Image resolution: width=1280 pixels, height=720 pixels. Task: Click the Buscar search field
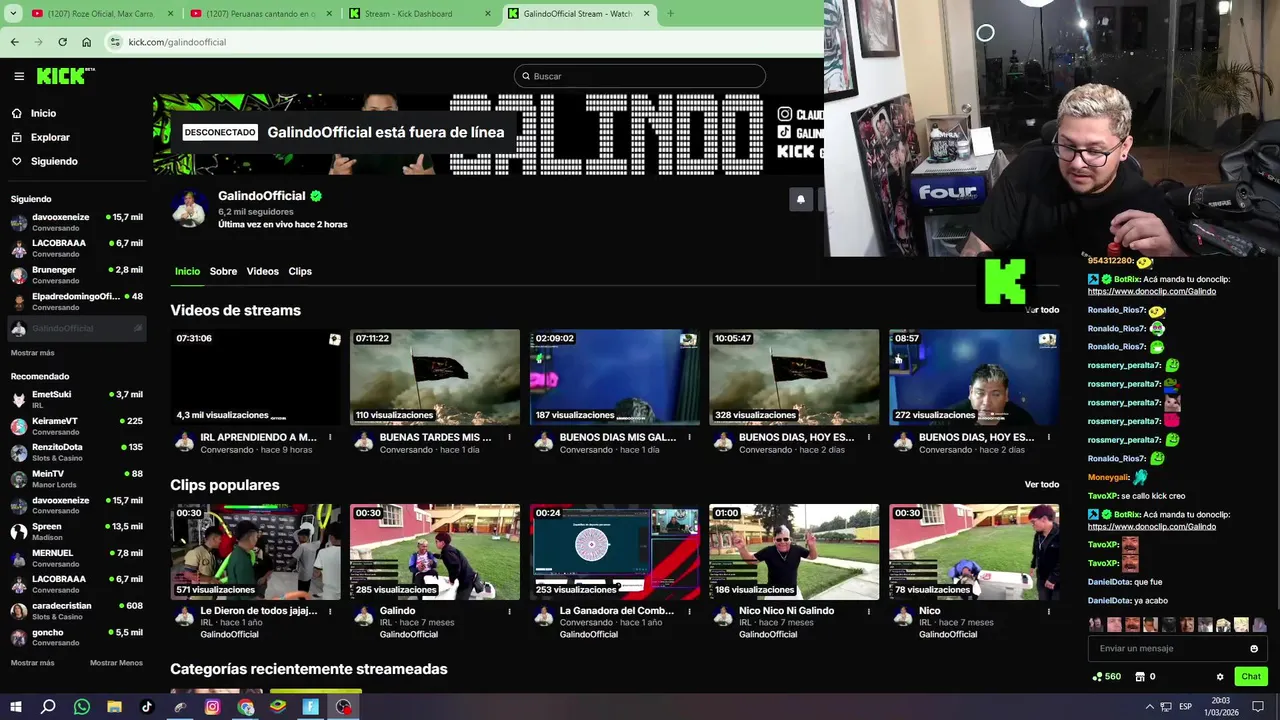[640, 76]
